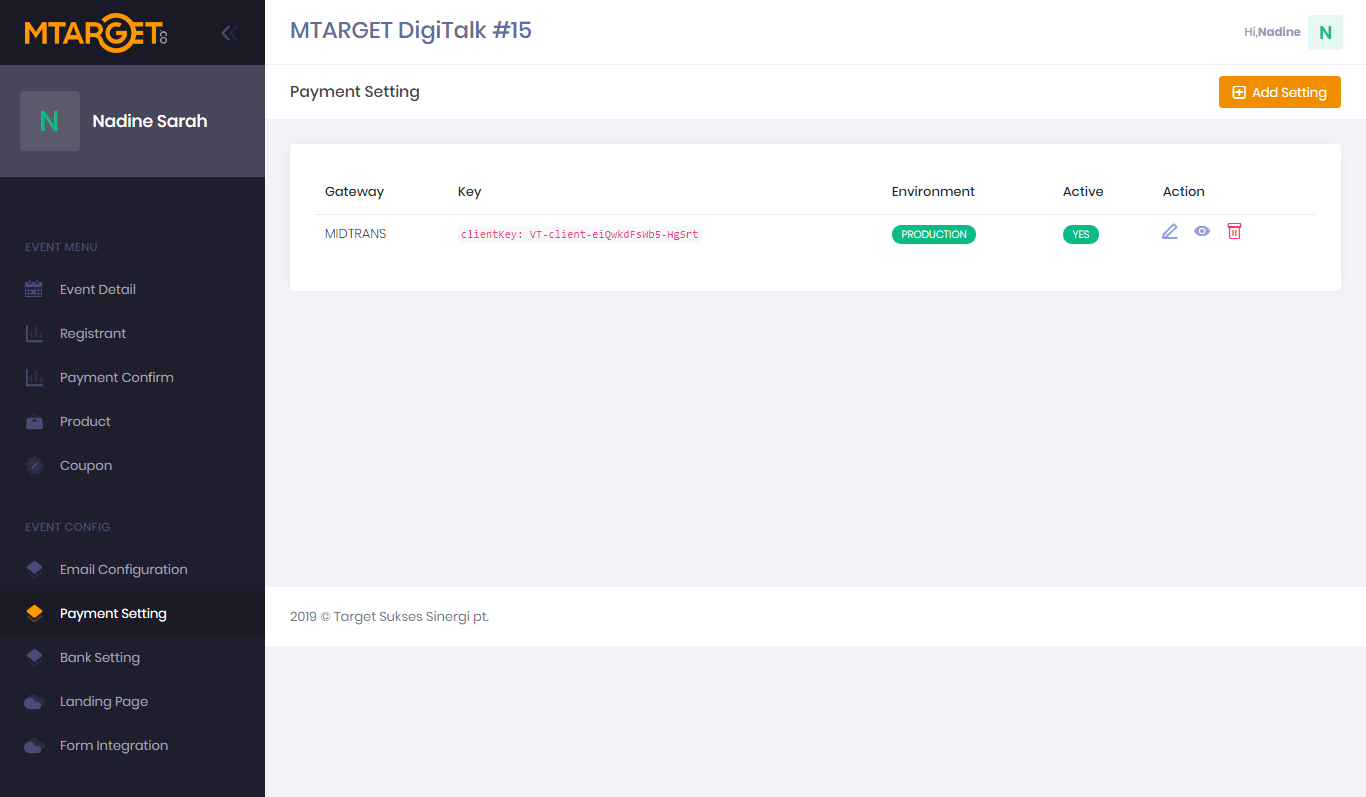Click the Payment Setting page heading

[x=355, y=92]
